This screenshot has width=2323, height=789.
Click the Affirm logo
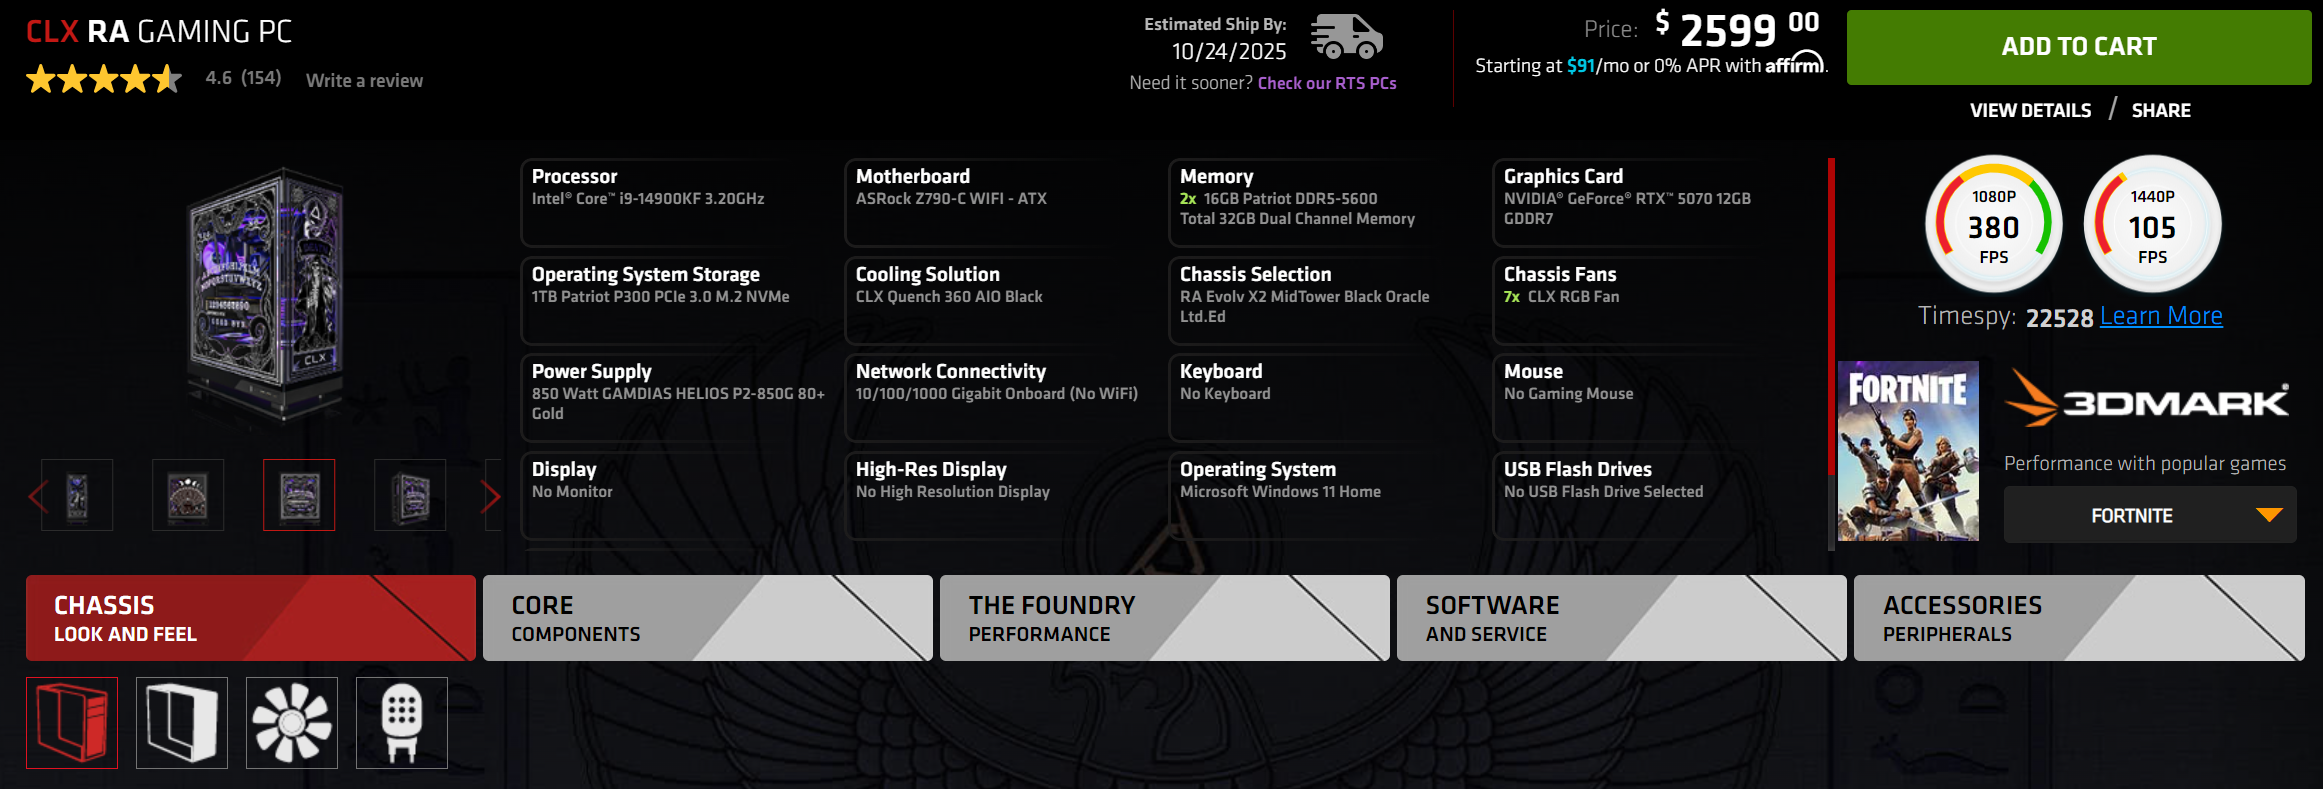pos(1795,64)
